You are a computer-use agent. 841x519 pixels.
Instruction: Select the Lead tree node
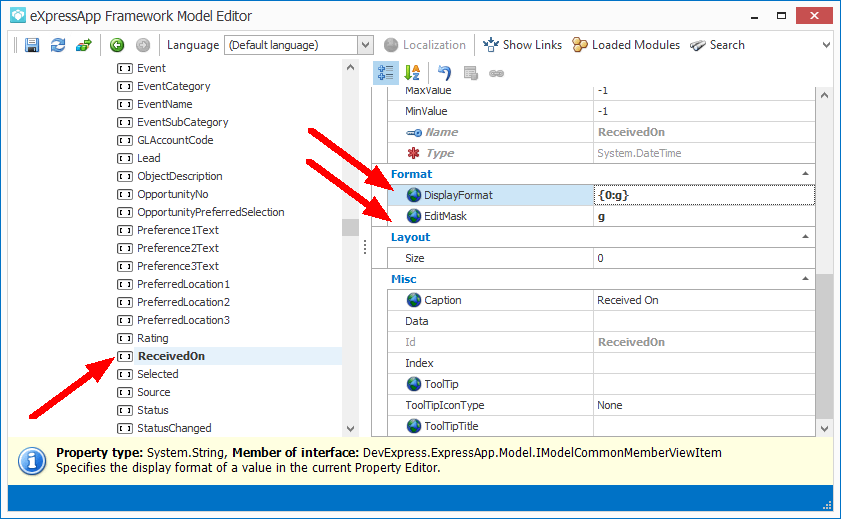pyautogui.click(x=149, y=158)
